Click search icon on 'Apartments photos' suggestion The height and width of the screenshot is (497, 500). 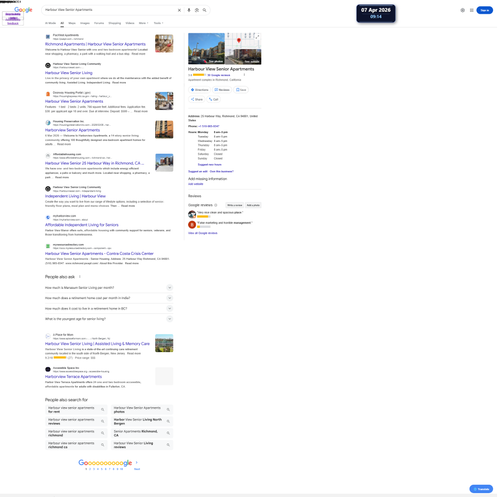[168, 410]
